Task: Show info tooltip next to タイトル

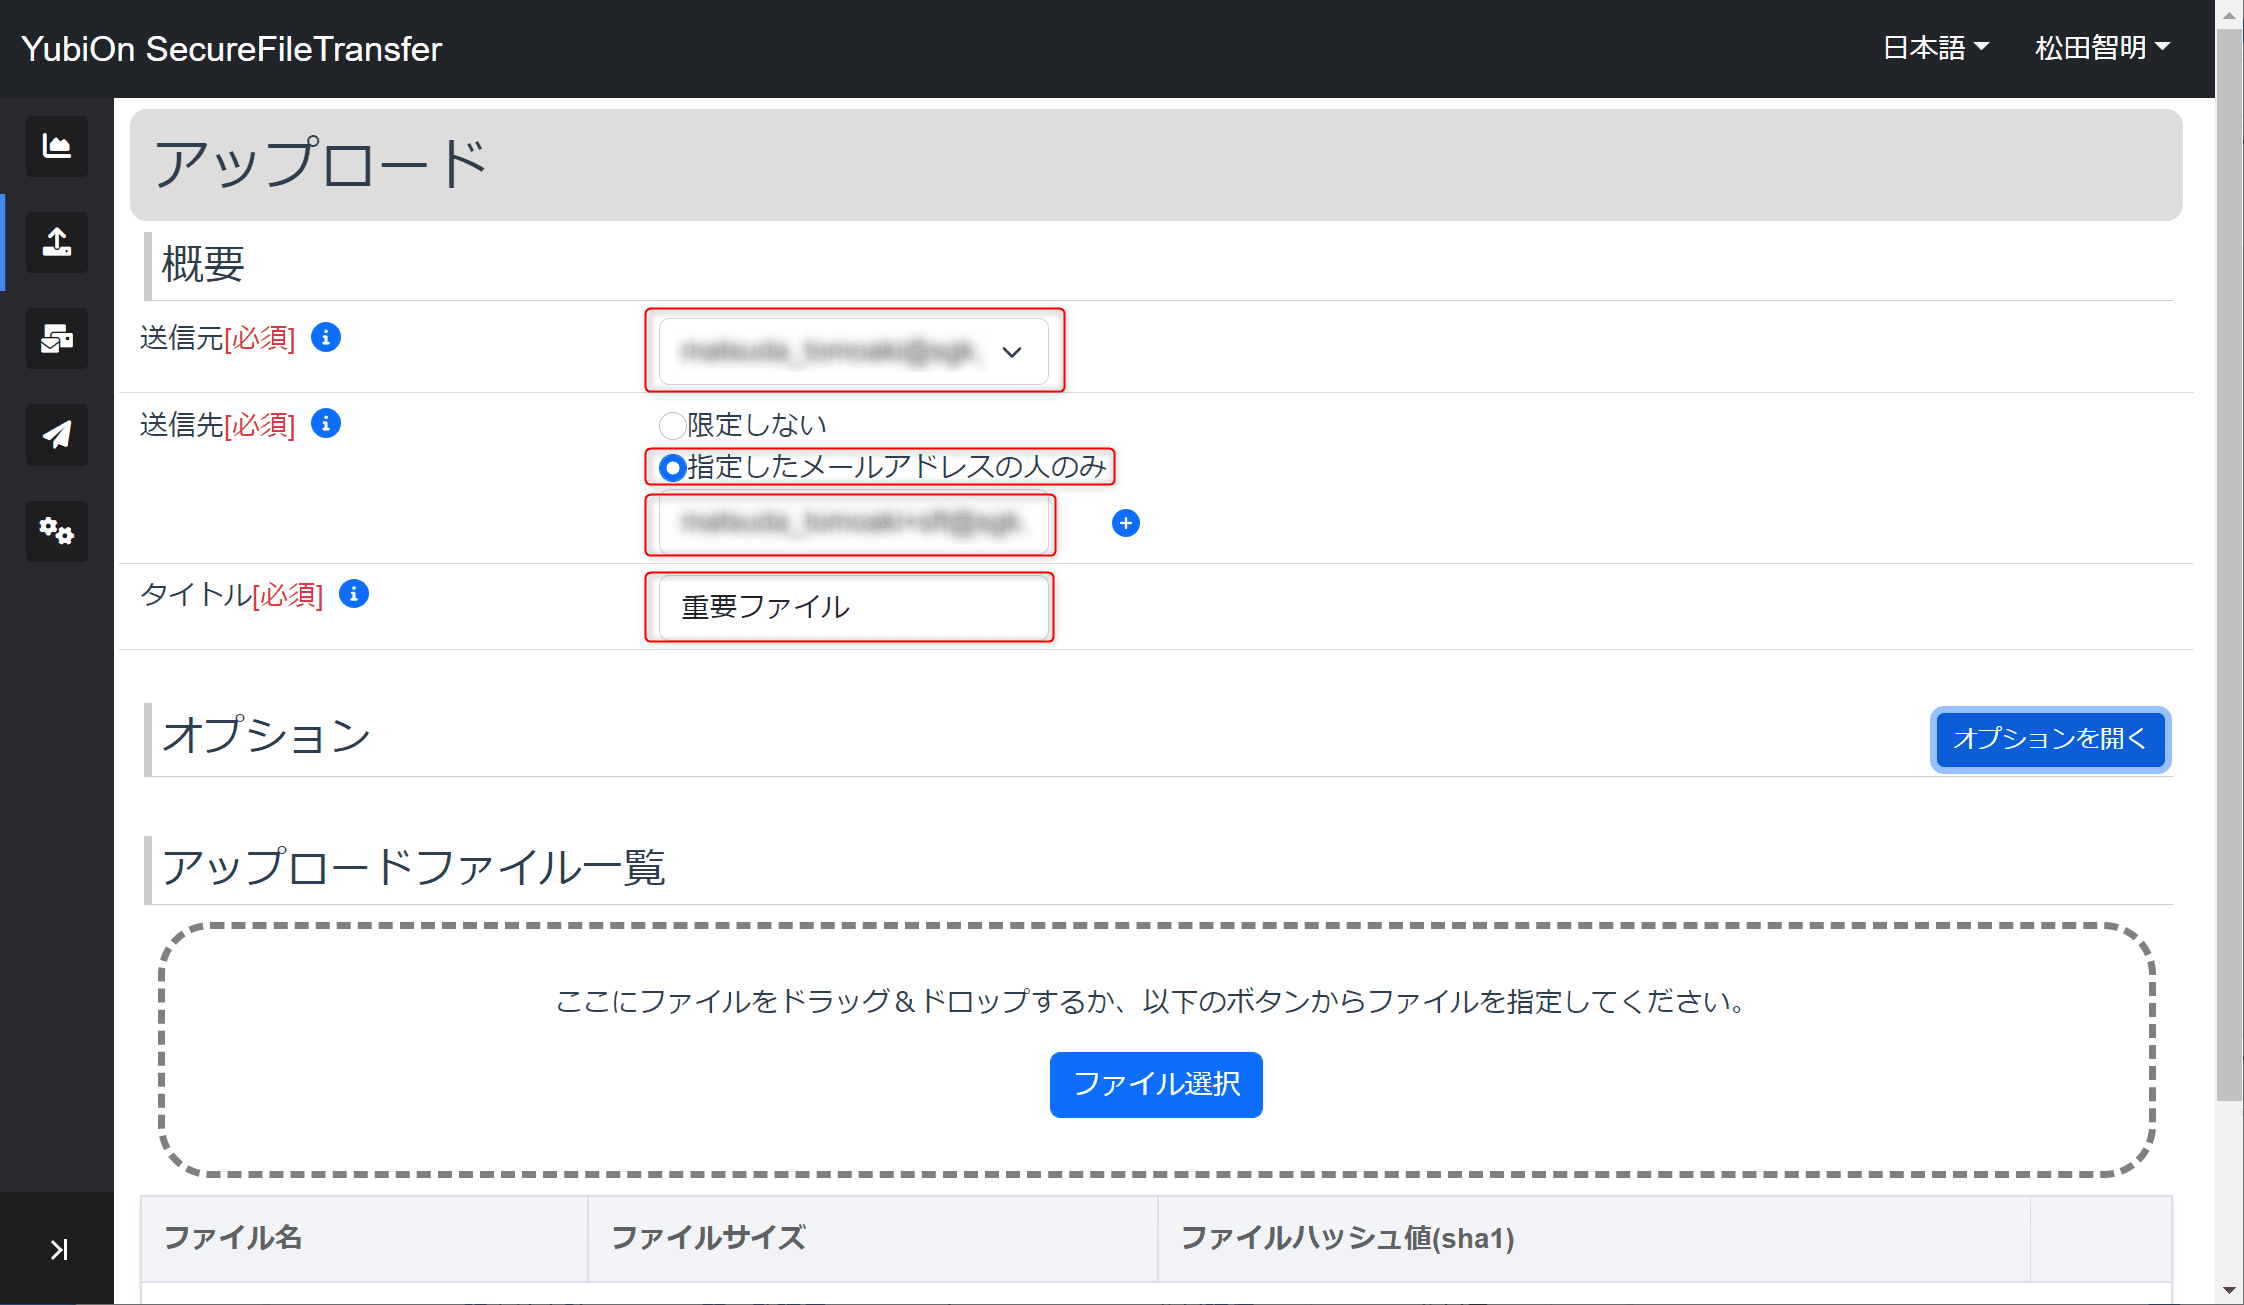Action: point(354,594)
